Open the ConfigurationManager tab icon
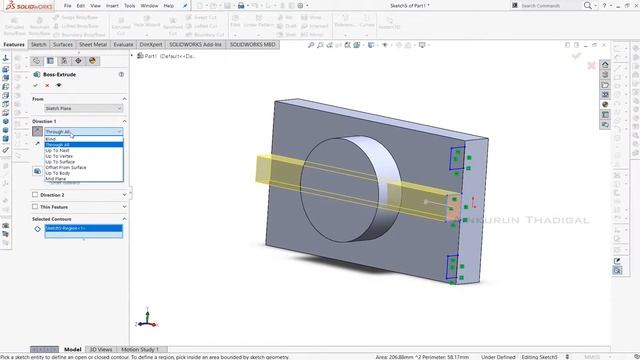Image resolution: width=640 pixels, height=360 pixels. (x=64, y=61)
